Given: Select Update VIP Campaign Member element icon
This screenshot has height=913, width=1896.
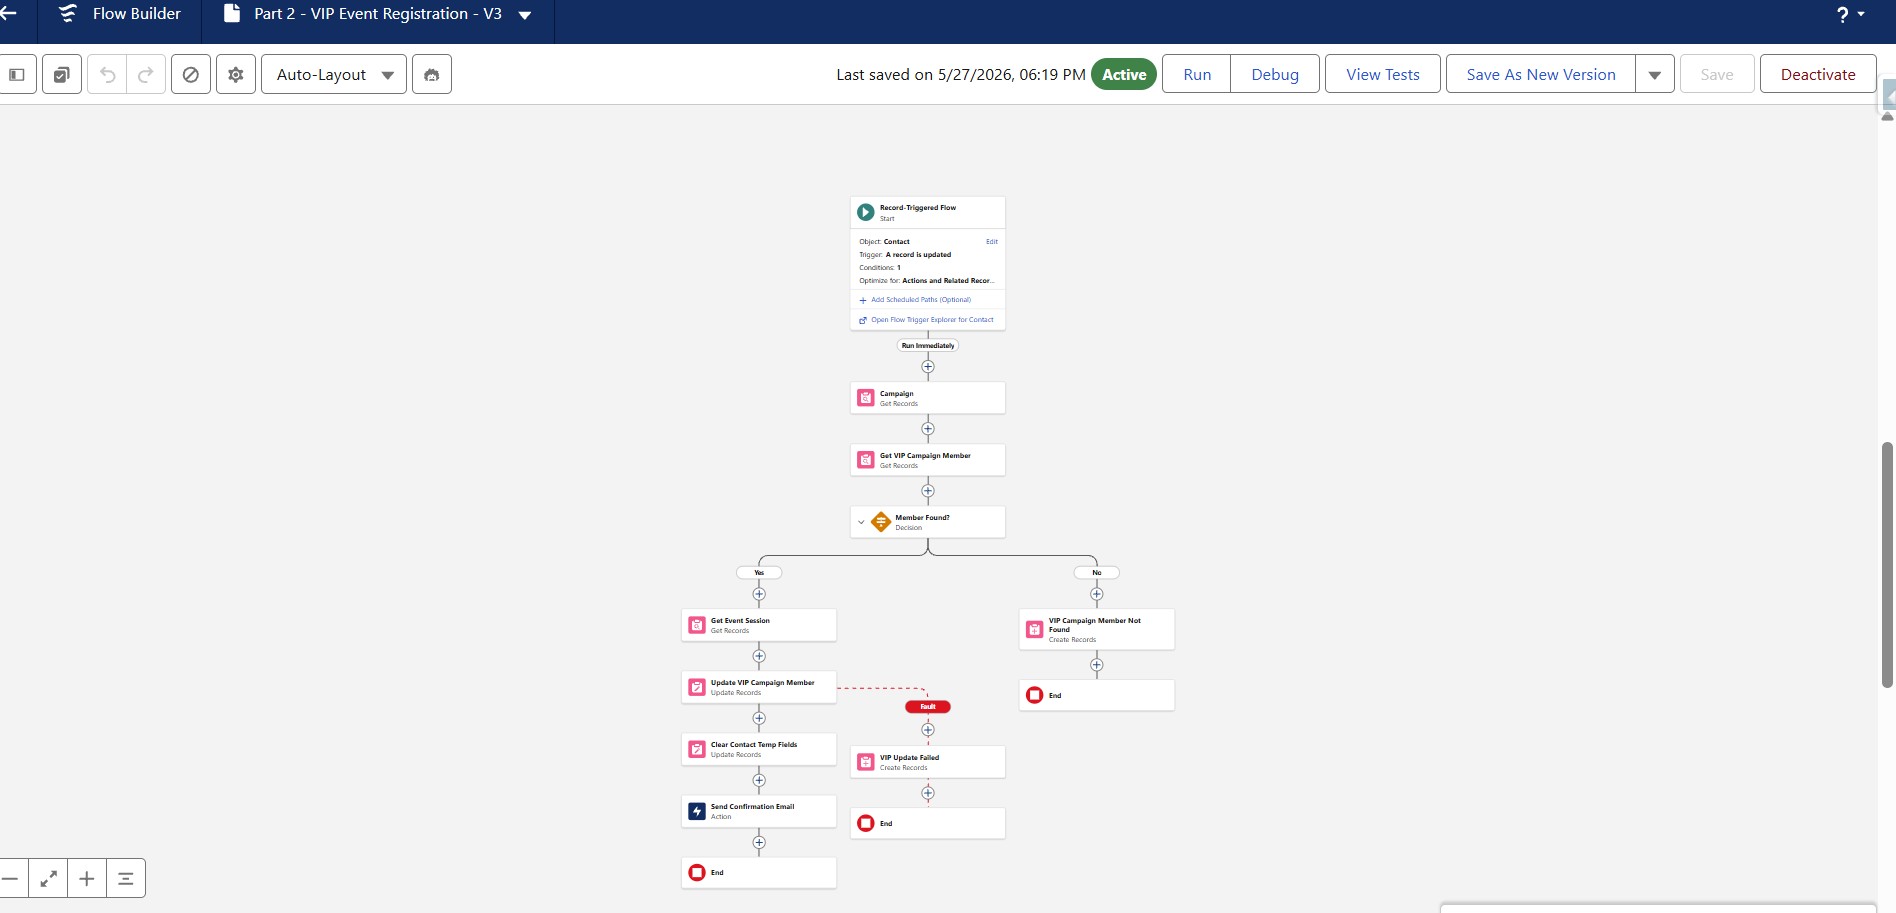Looking at the screenshot, I should 697,687.
